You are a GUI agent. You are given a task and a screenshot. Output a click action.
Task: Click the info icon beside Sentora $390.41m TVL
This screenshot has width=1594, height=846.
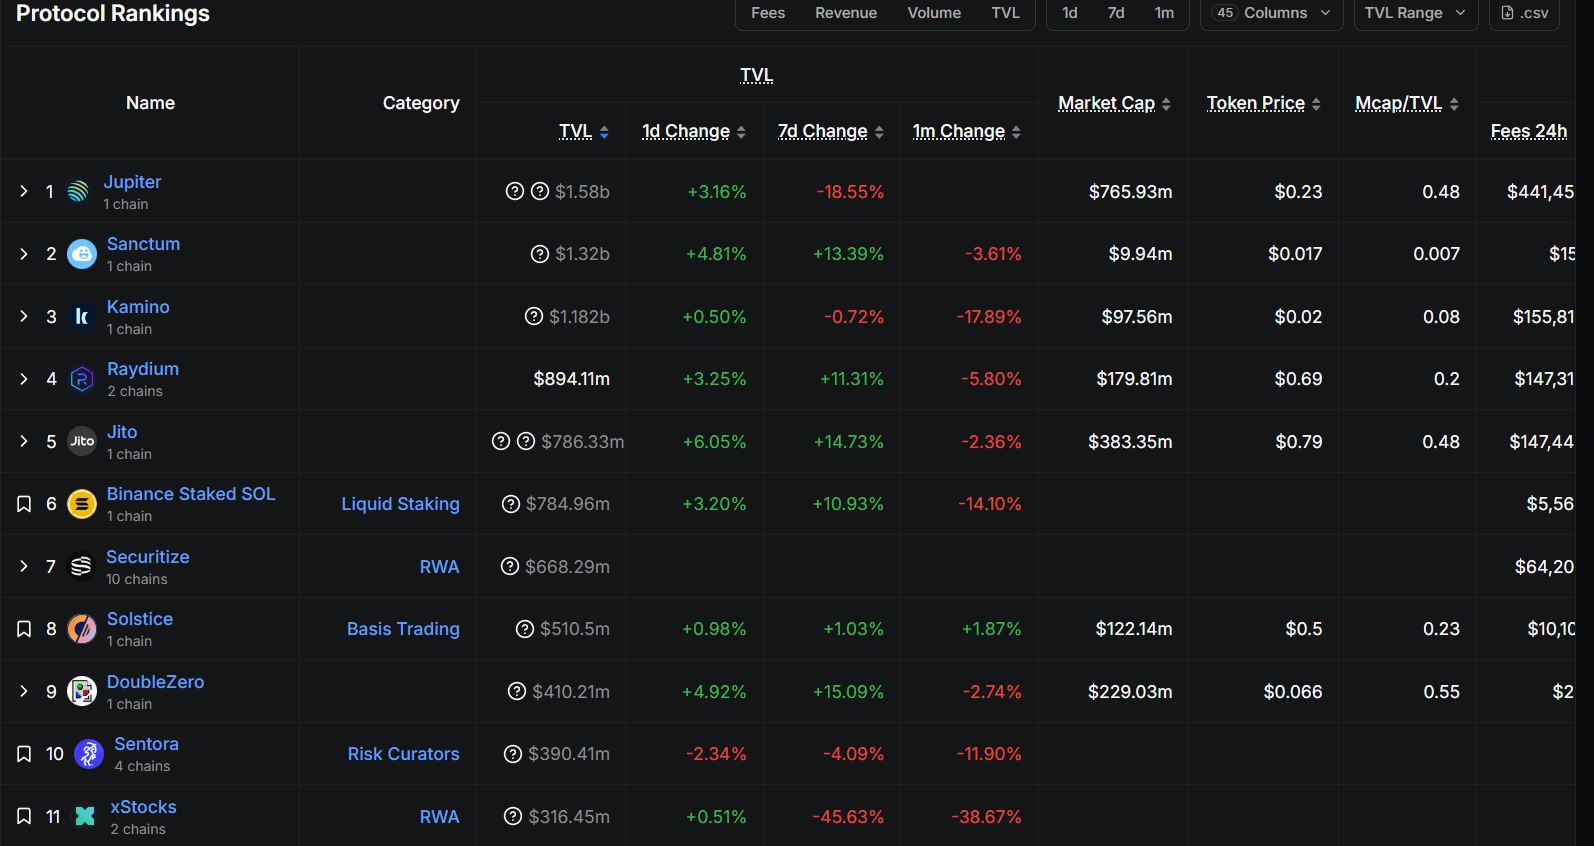pos(513,754)
